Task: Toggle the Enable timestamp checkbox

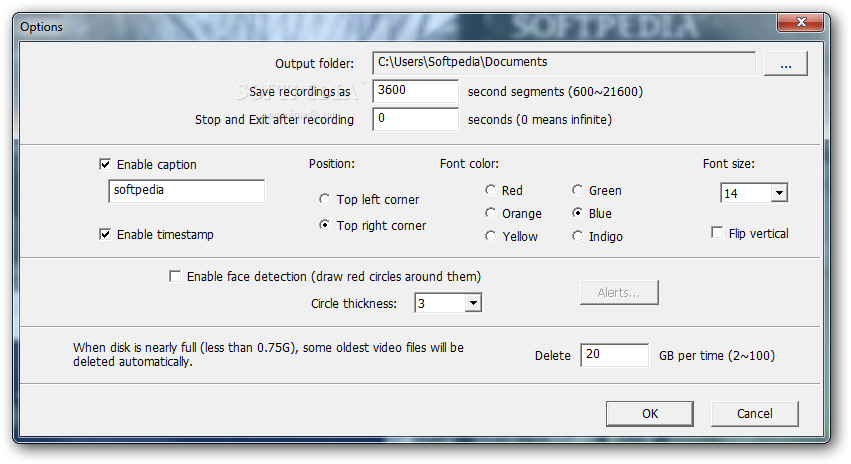Action: [x=105, y=234]
